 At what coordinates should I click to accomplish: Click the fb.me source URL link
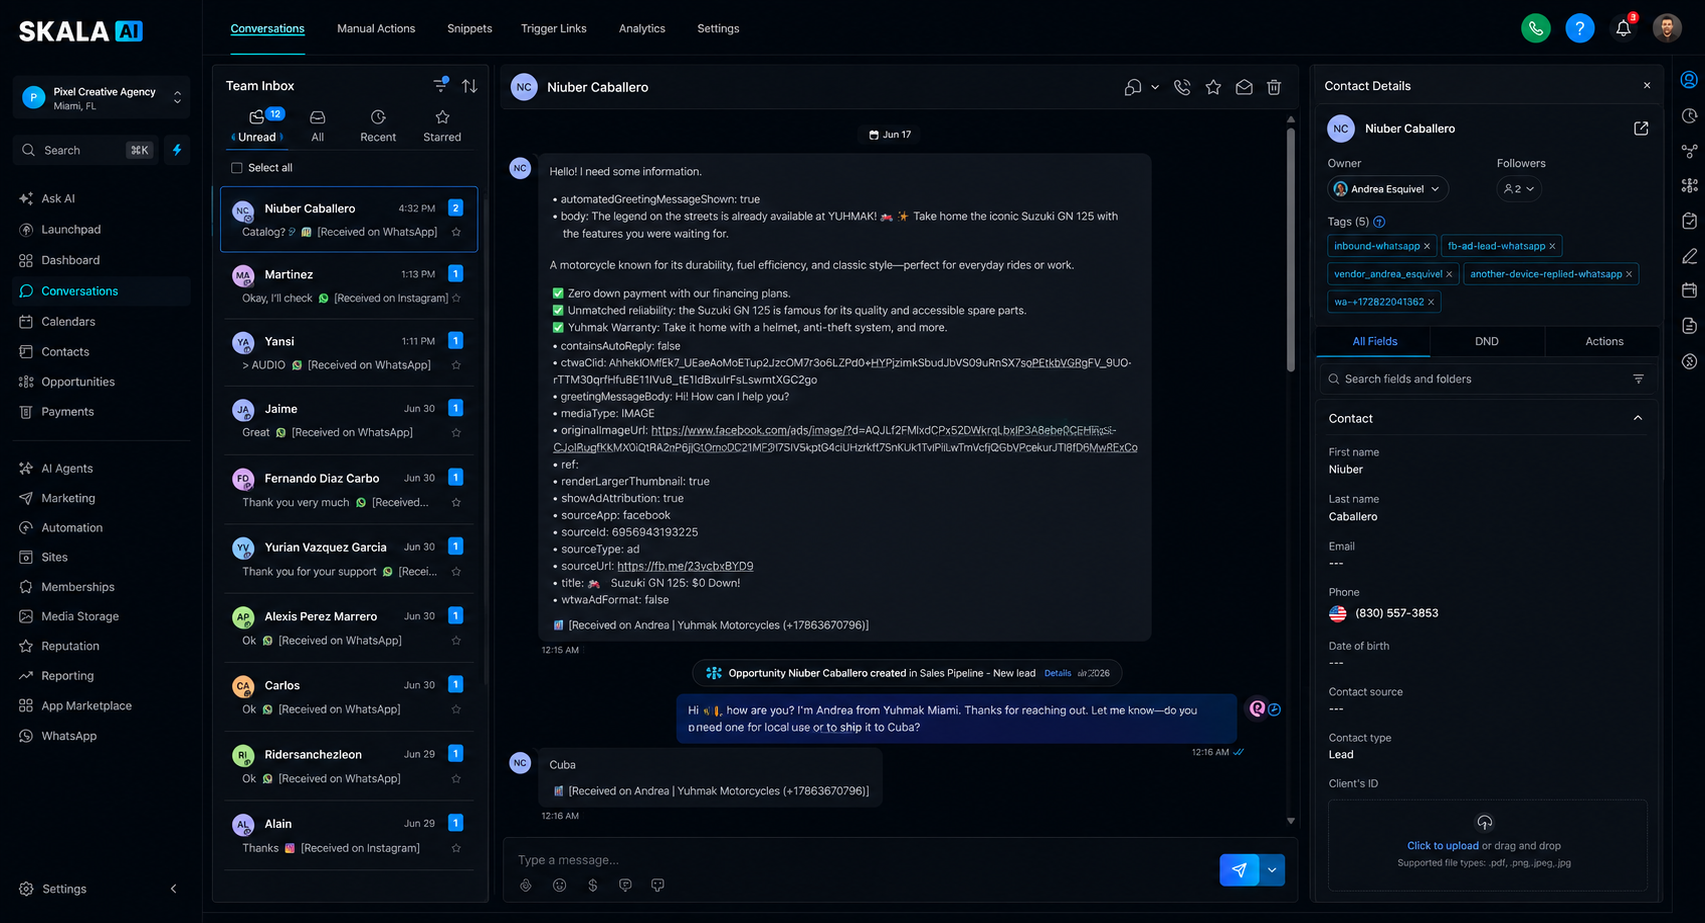click(x=685, y=566)
